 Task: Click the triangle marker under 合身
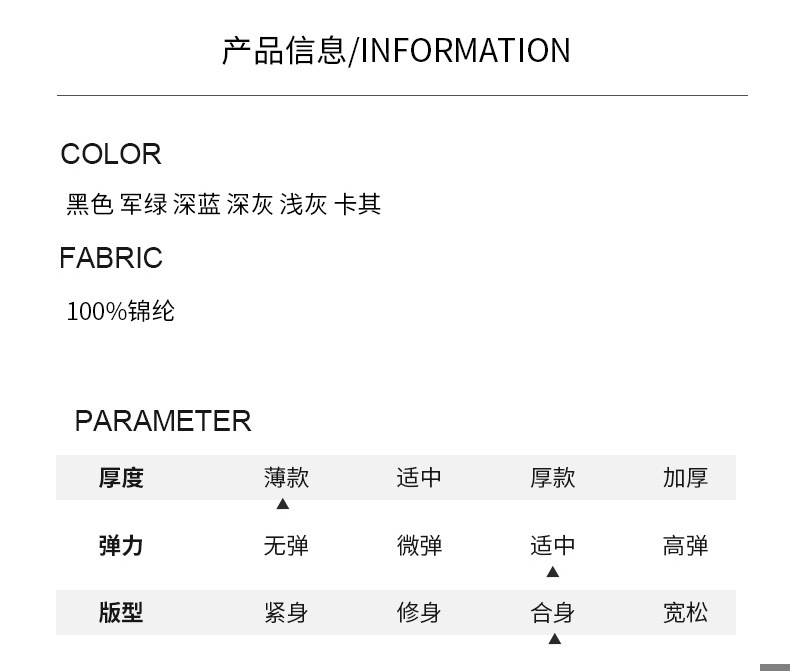pos(554,639)
